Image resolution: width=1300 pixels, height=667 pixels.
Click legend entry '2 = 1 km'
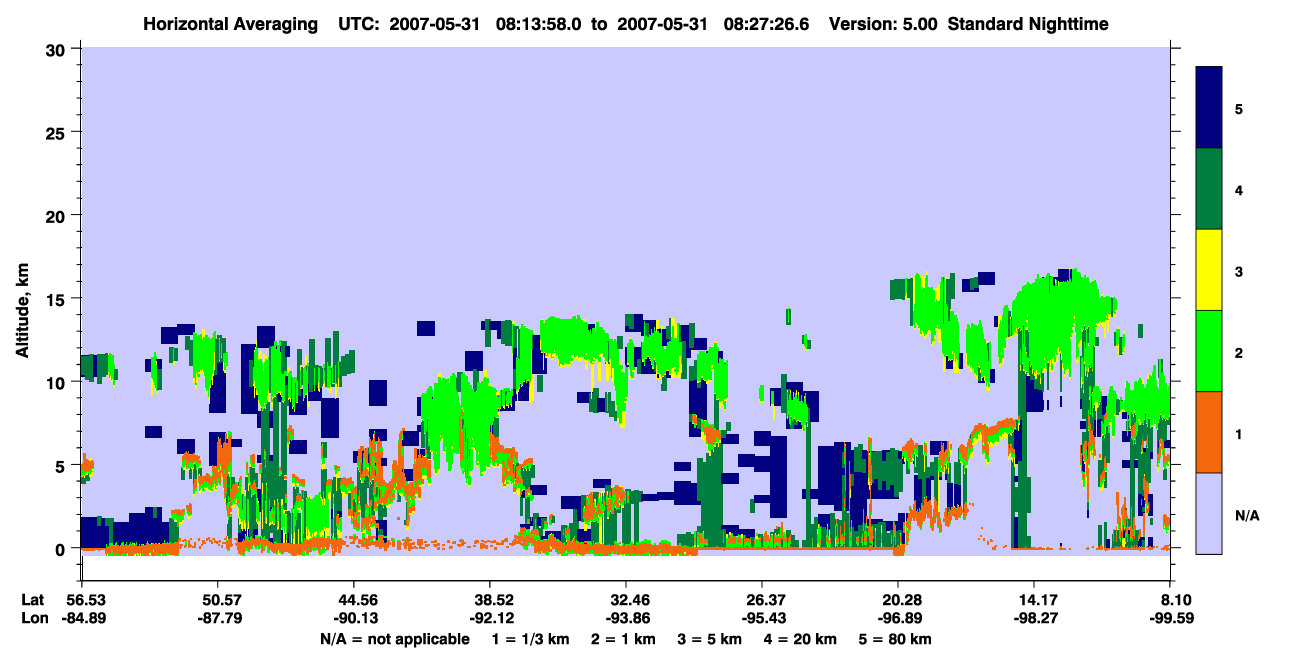tap(624, 639)
